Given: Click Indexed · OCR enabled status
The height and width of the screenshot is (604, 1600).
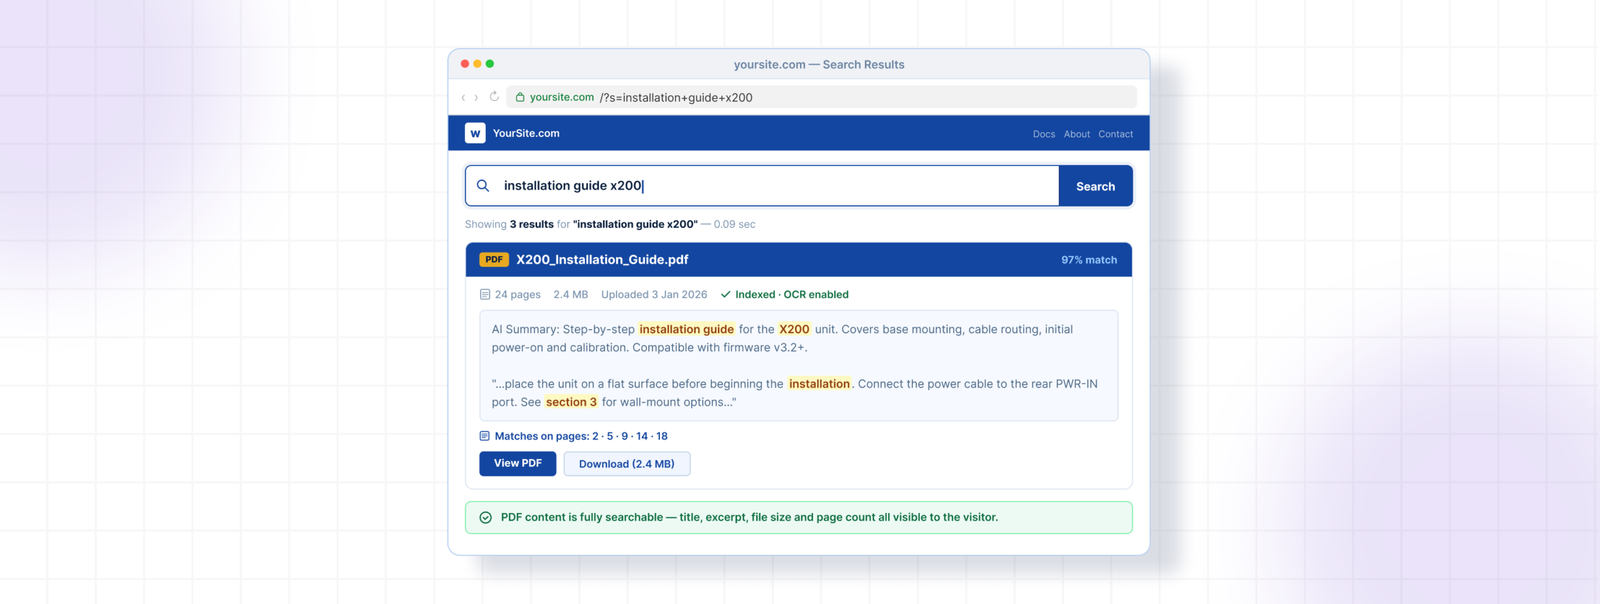Looking at the screenshot, I should pyautogui.click(x=792, y=295).
